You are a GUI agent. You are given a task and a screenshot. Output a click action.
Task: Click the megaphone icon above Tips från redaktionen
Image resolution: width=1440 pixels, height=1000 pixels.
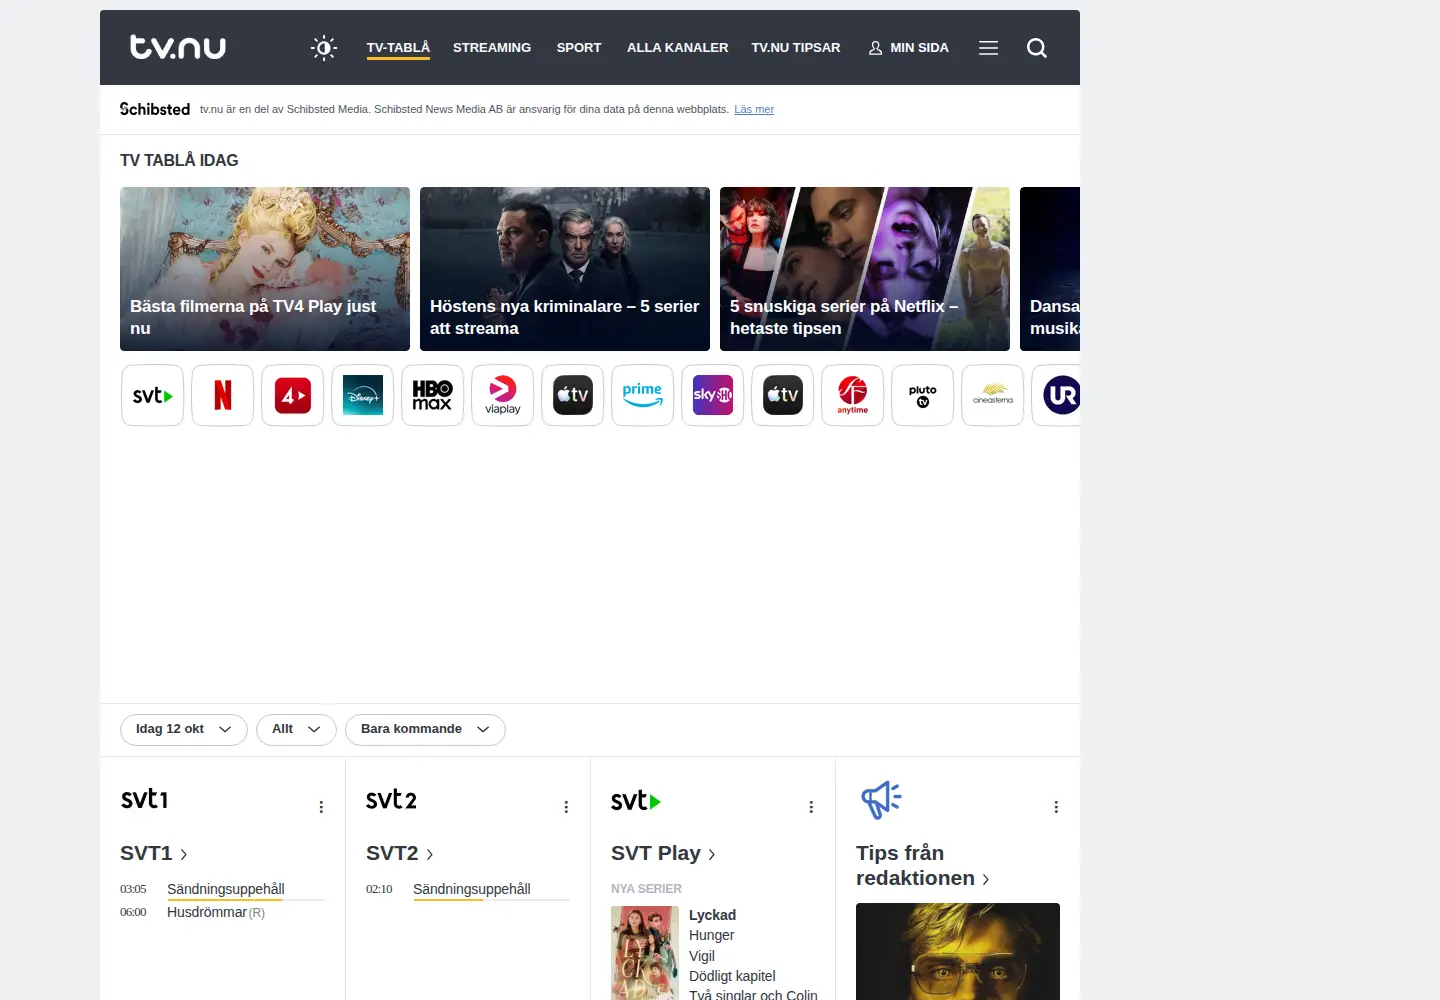[881, 800]
